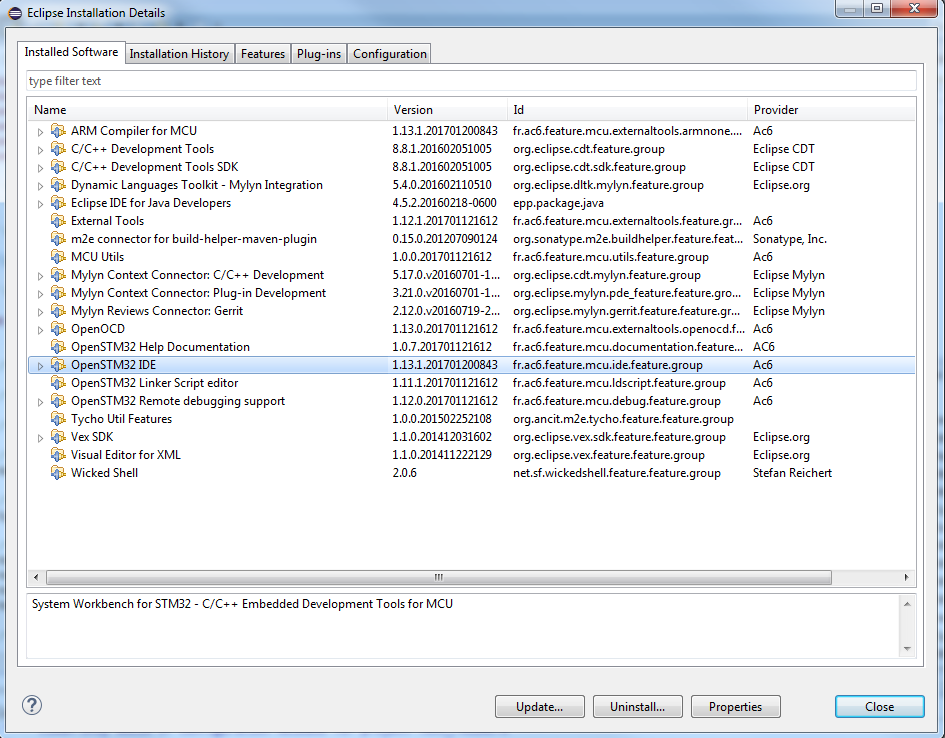Image resolution: width=945 pixels, height=738 pixels.
Task: Click the horizontal scrollbar left arrow
Action: 36,577
